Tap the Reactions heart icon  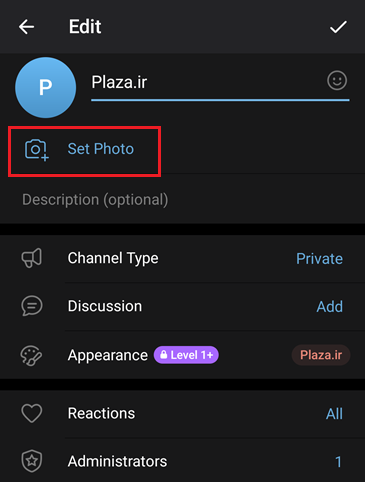(32, 413)
